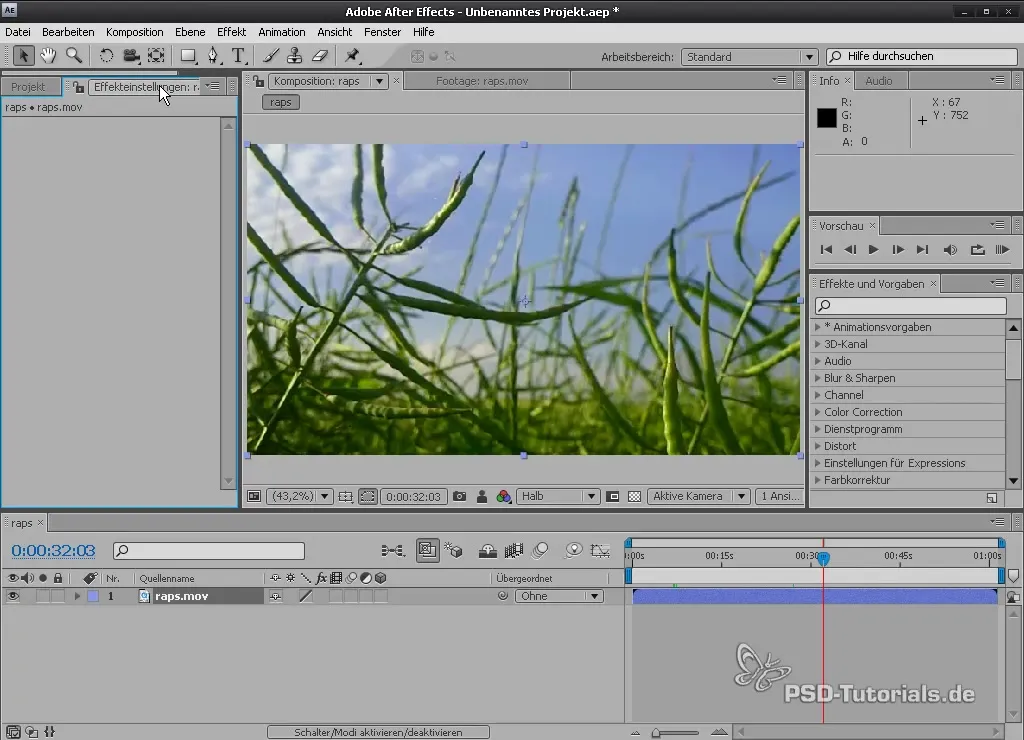Image resolution: width=1024 pixels, height=740 pixels.
Task: Open the Fenster menu
Action: 382,32
